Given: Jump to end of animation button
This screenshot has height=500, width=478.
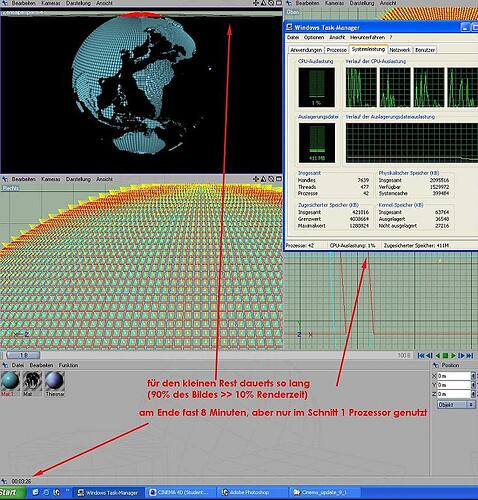Looking at the screenshot, I should point(470,356).
